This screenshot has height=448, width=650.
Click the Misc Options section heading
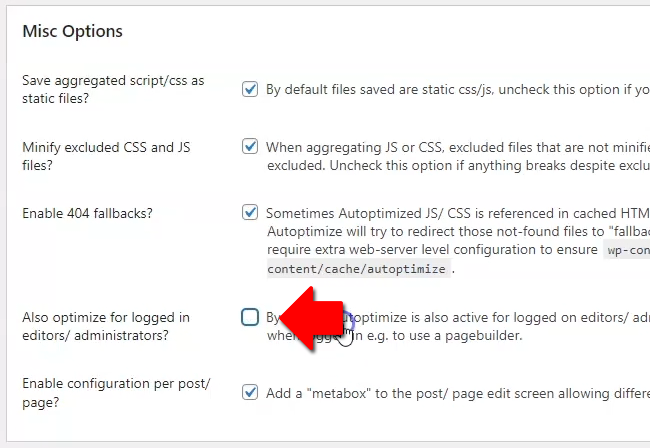point(73,31)
